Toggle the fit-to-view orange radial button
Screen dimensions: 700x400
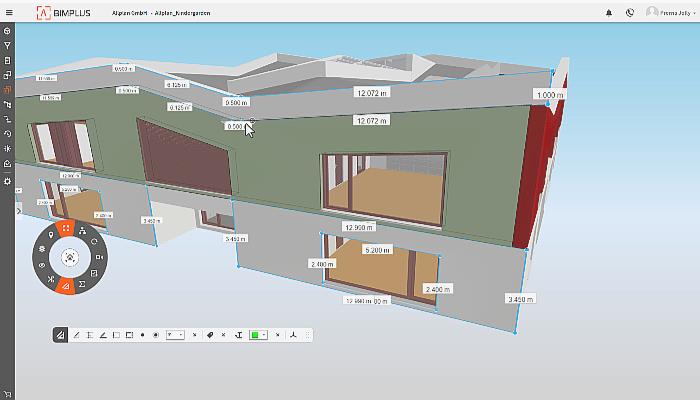[66, 228]
